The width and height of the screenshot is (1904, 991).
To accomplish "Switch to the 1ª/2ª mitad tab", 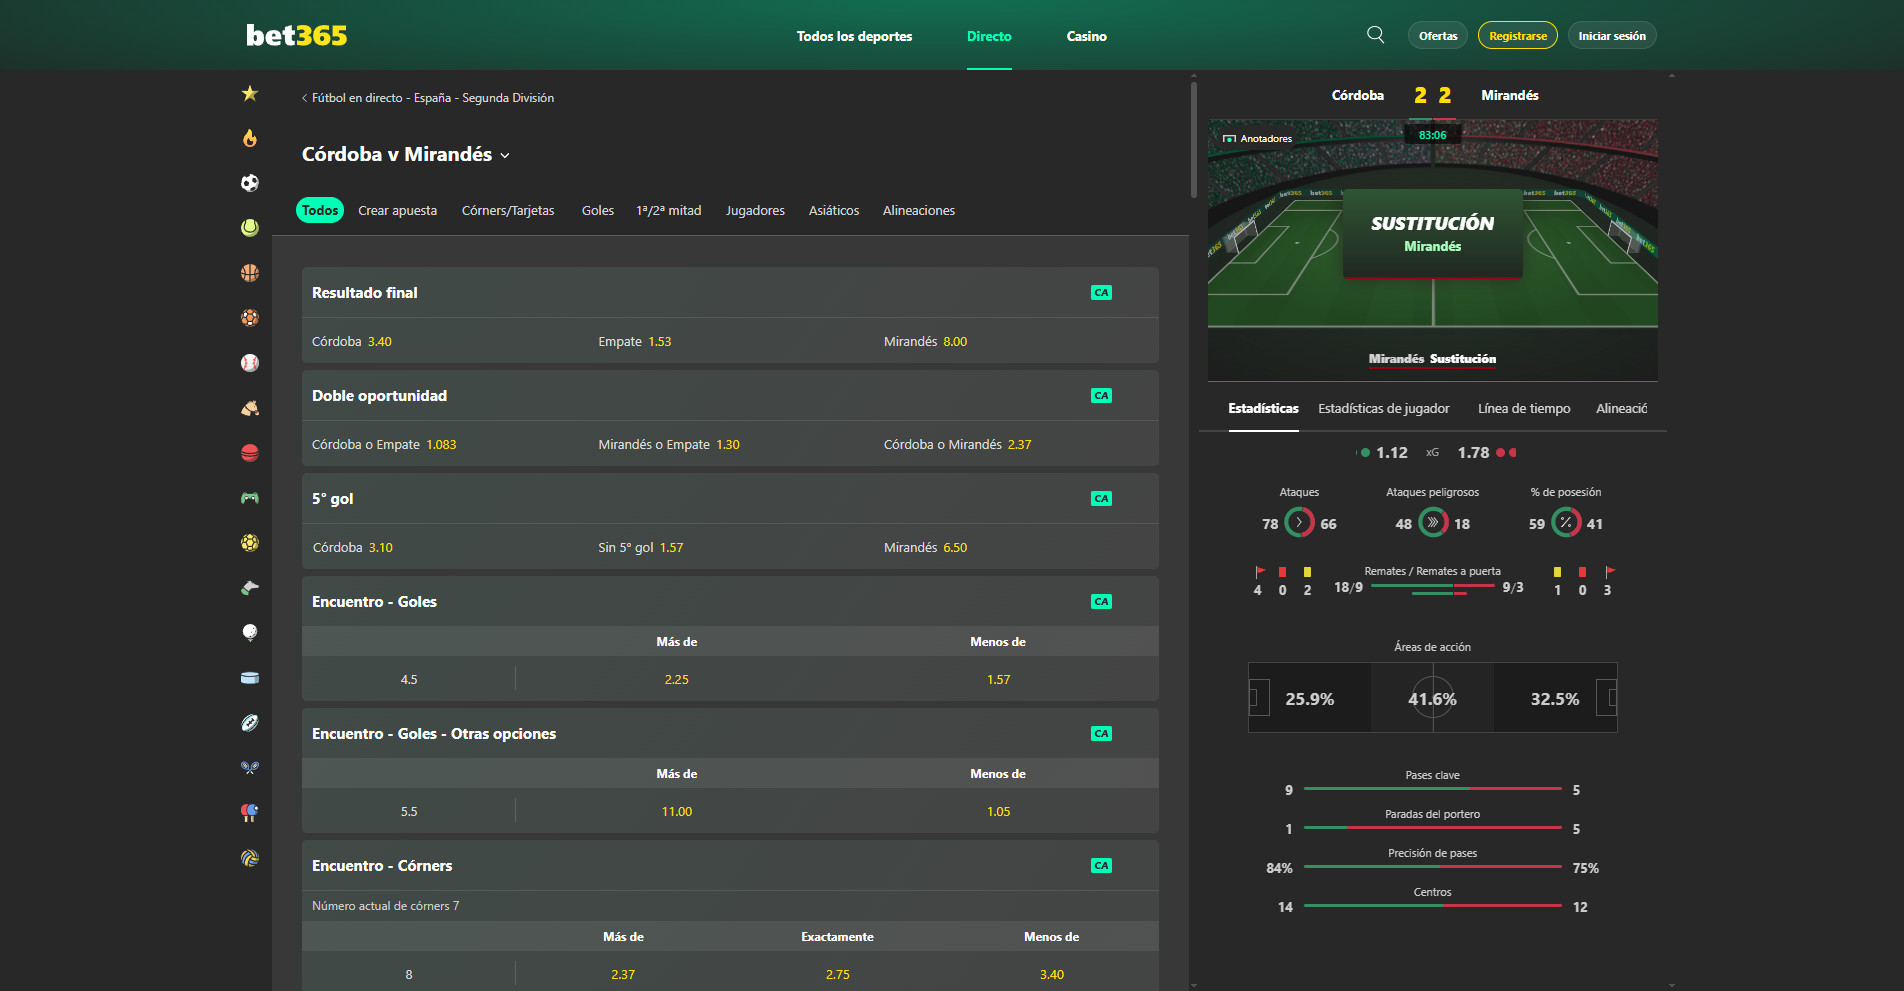I will 669,211.
